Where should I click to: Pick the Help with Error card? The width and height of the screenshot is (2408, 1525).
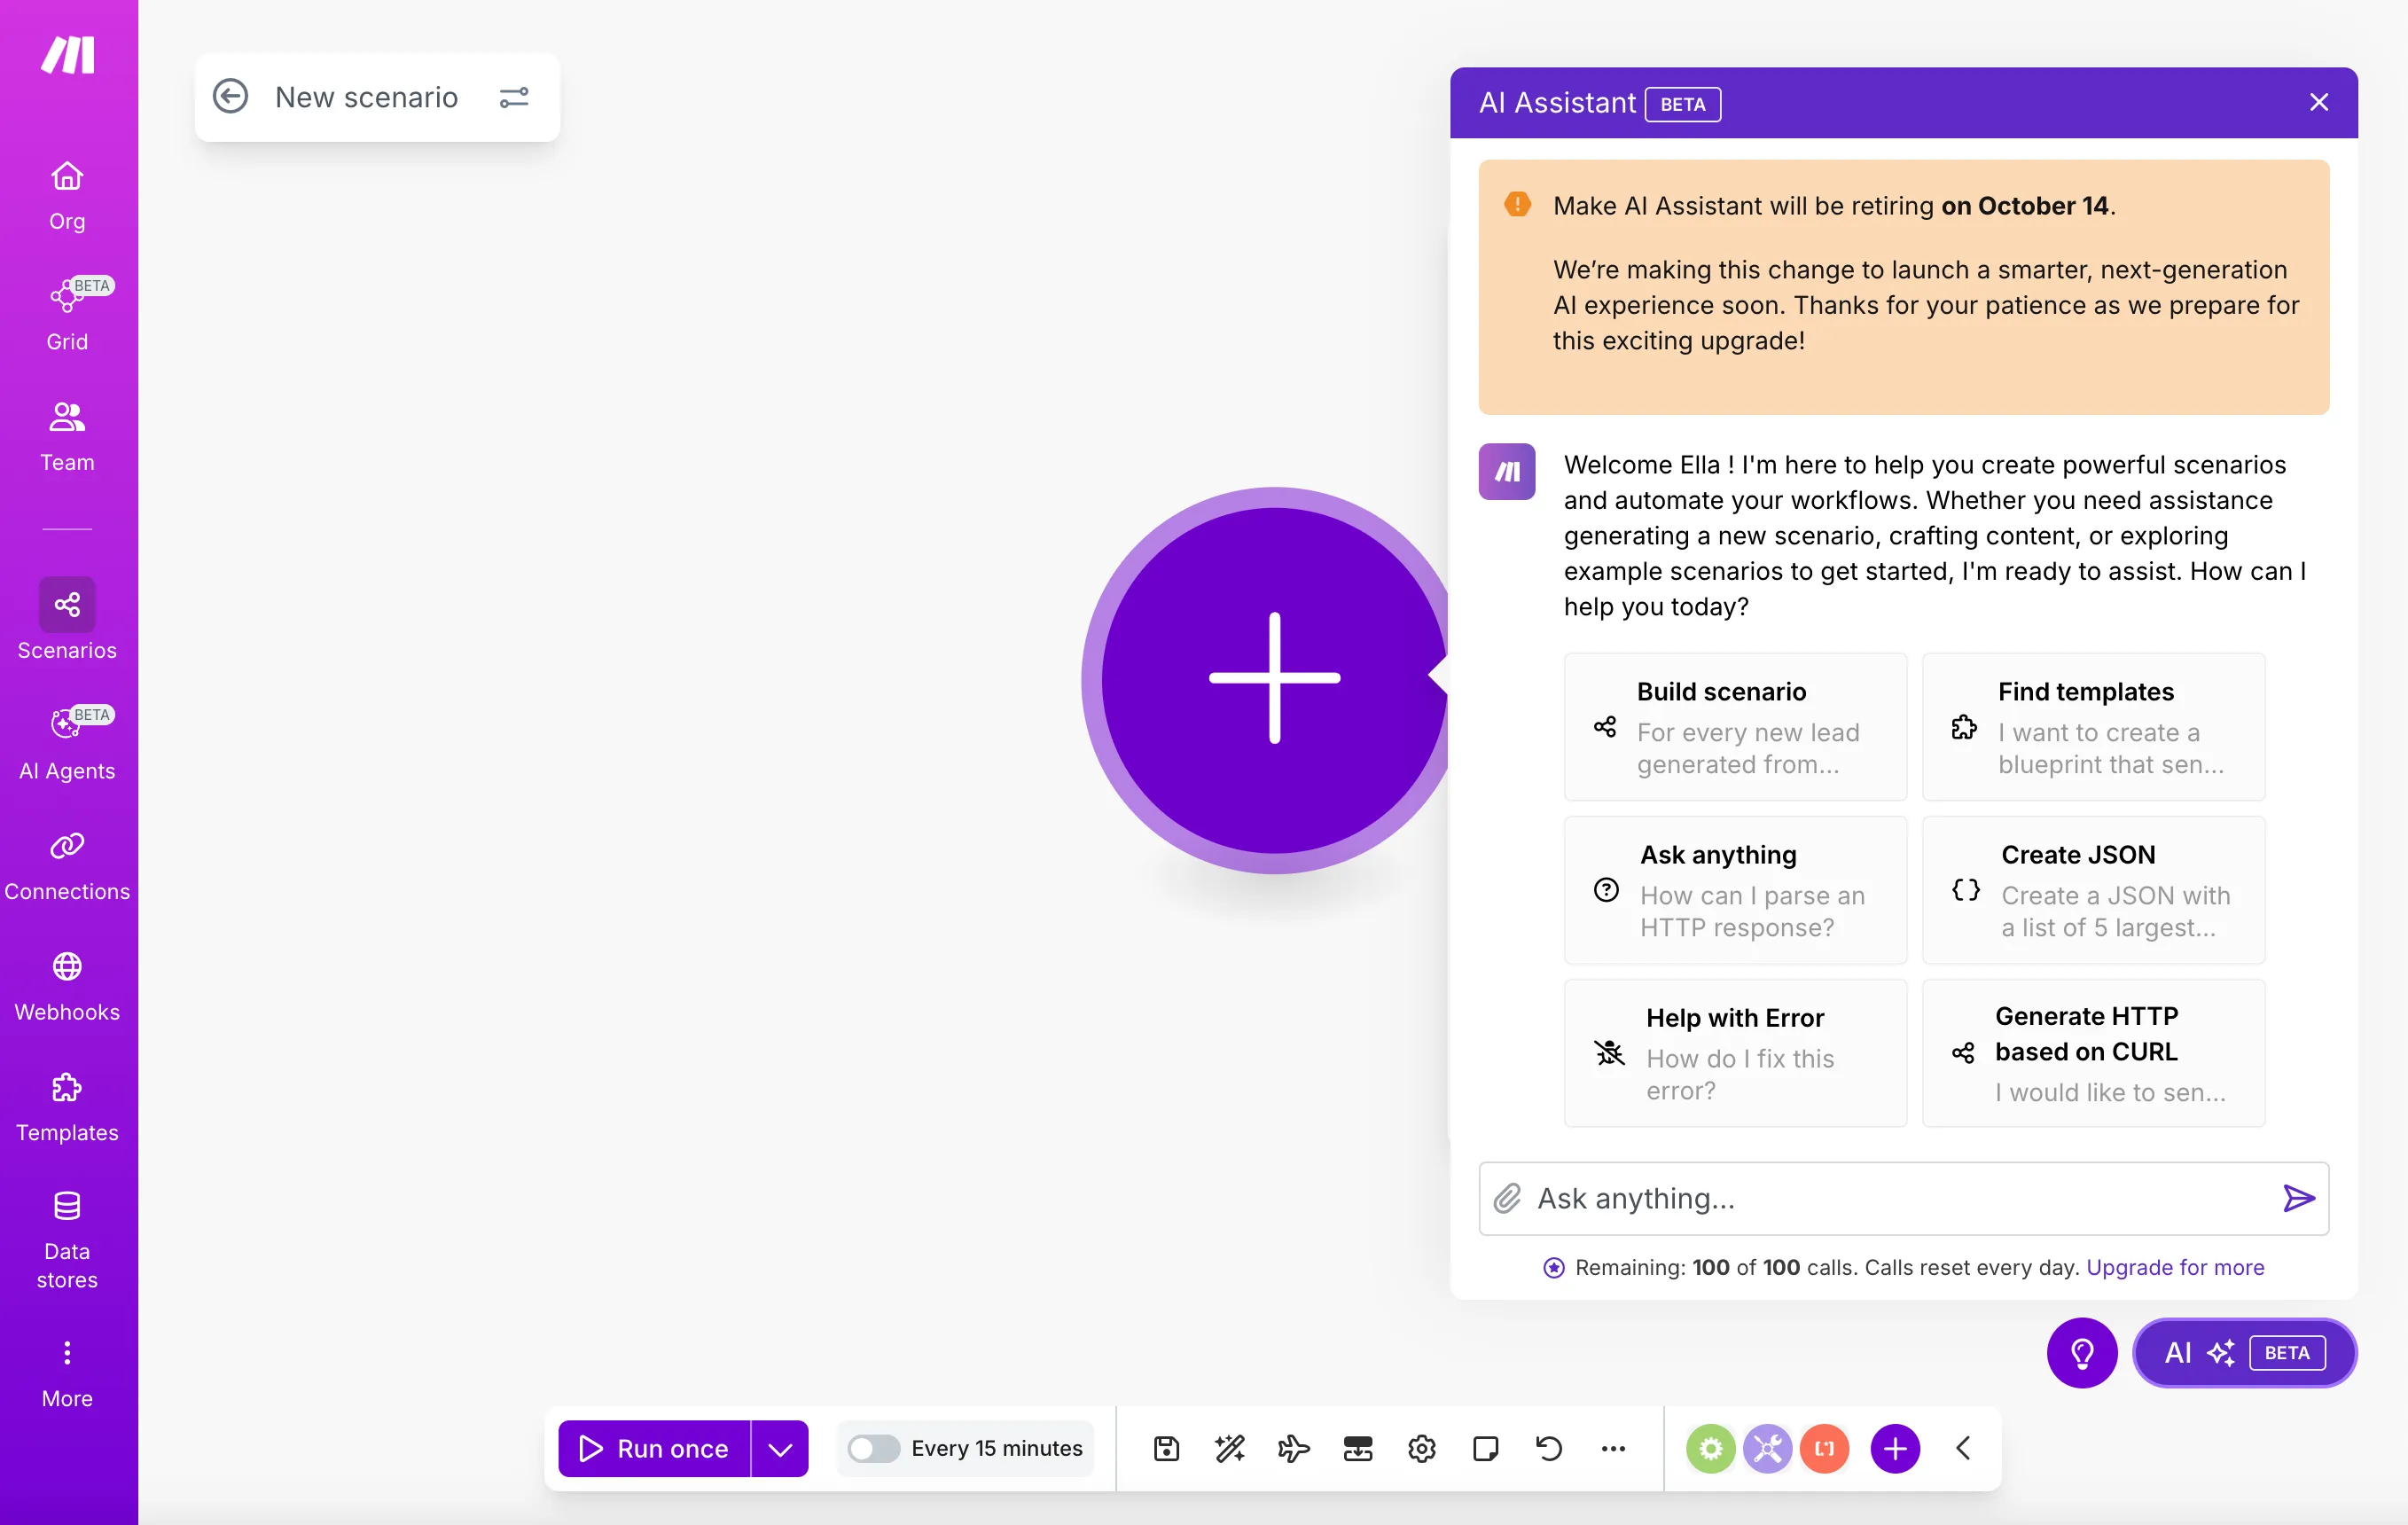click(1735, 1053)
